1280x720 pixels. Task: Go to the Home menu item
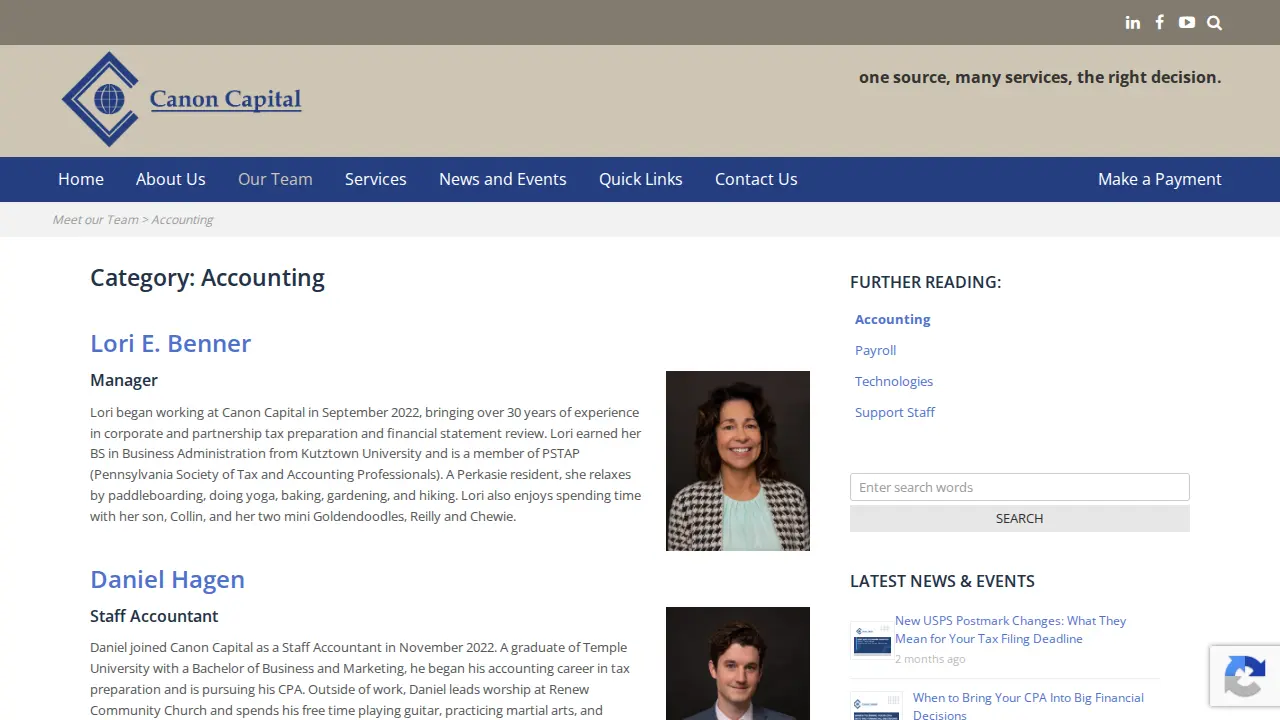(81, 179)
